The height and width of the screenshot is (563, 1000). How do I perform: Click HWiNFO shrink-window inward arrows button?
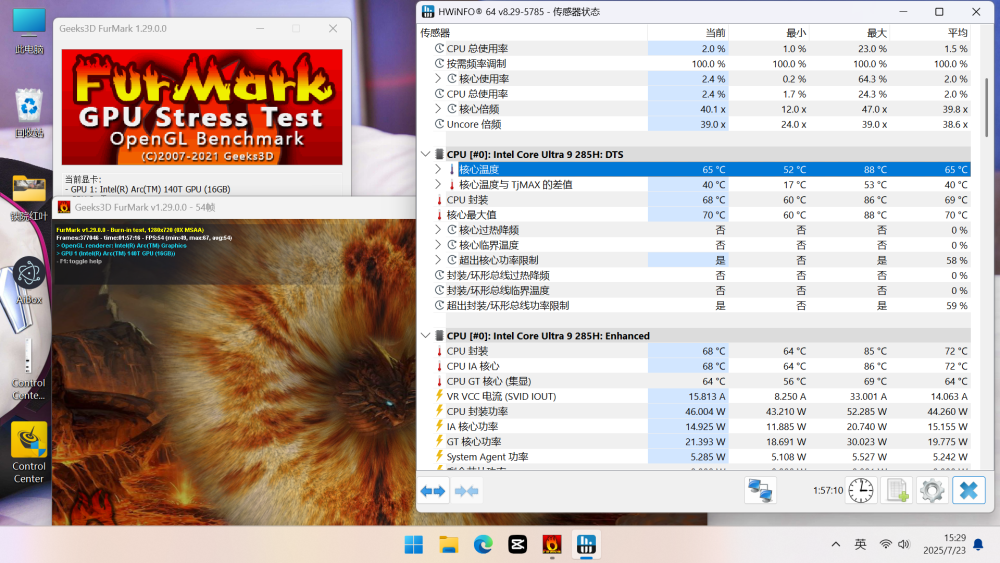point(466,491)
